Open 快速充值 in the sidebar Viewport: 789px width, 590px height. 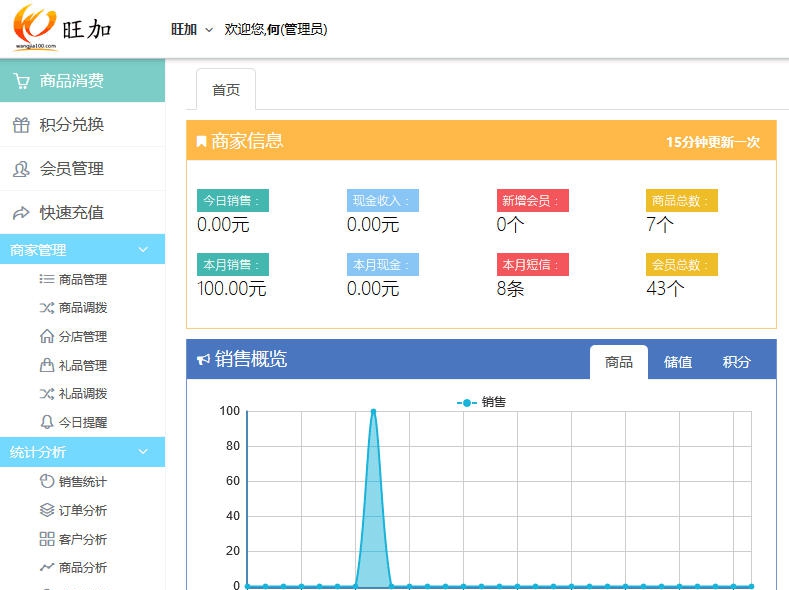[x=83, y=213]
